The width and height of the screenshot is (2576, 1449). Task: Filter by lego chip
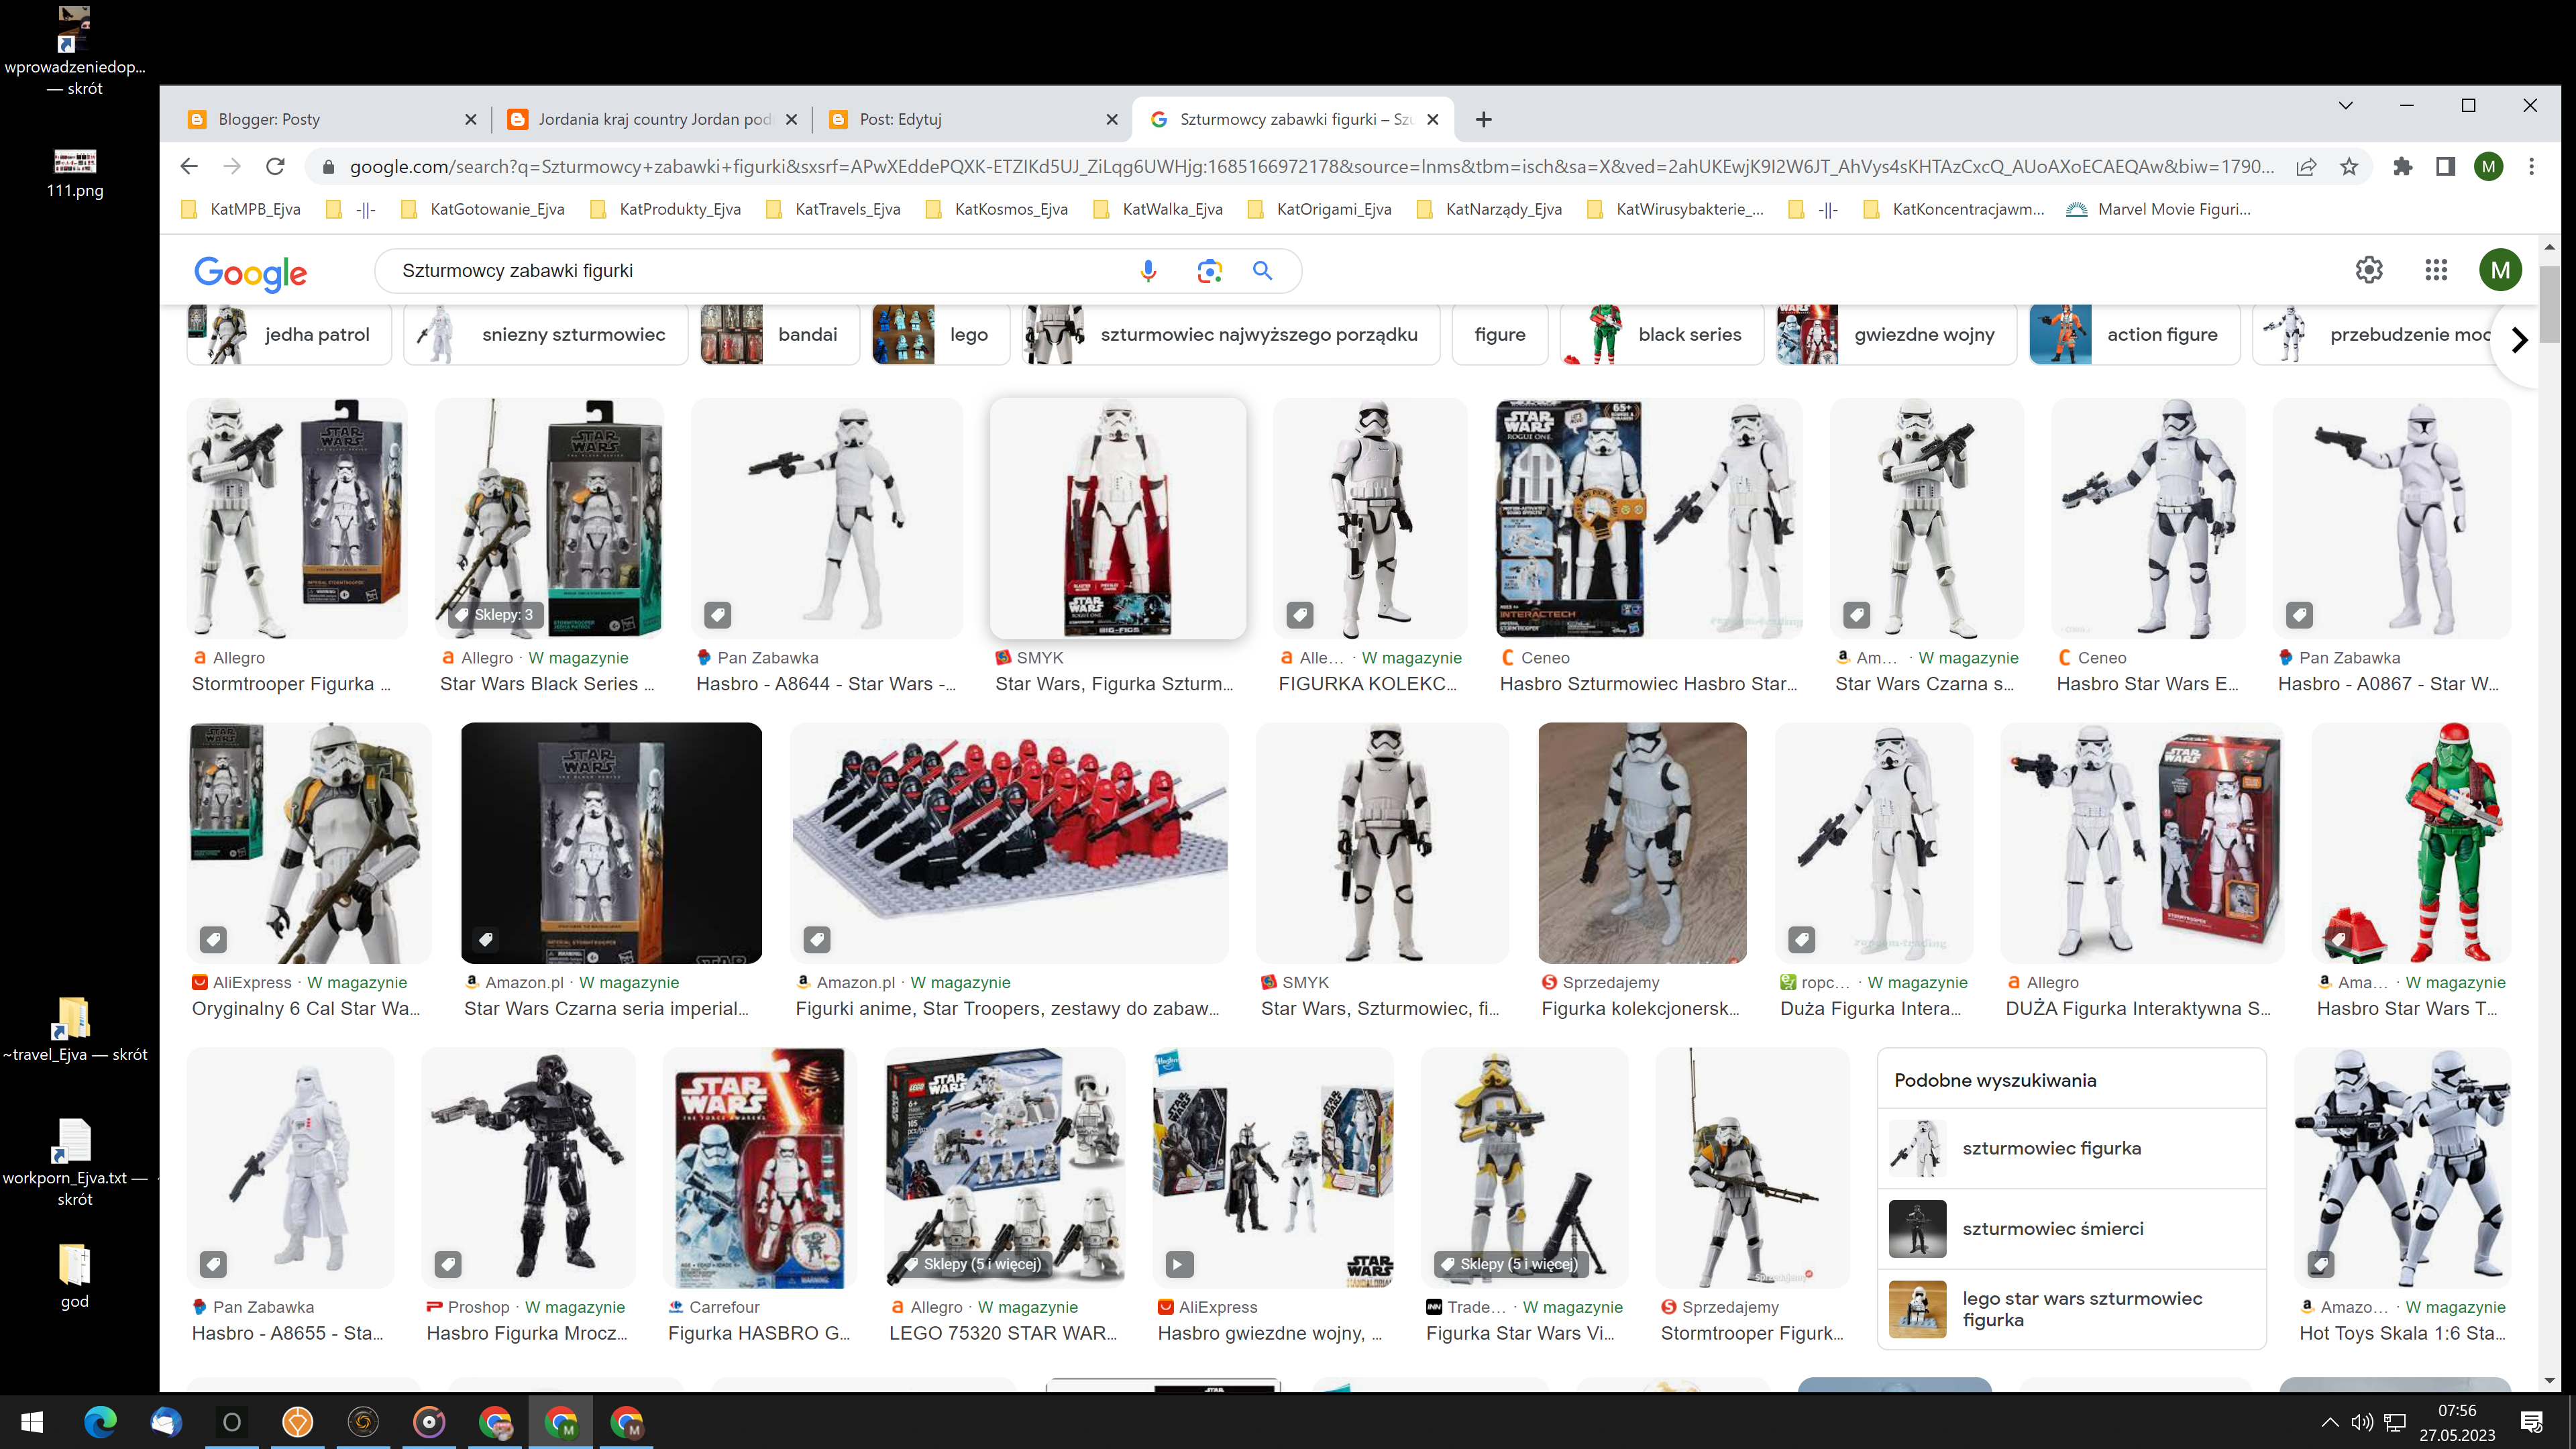point(941,335)
